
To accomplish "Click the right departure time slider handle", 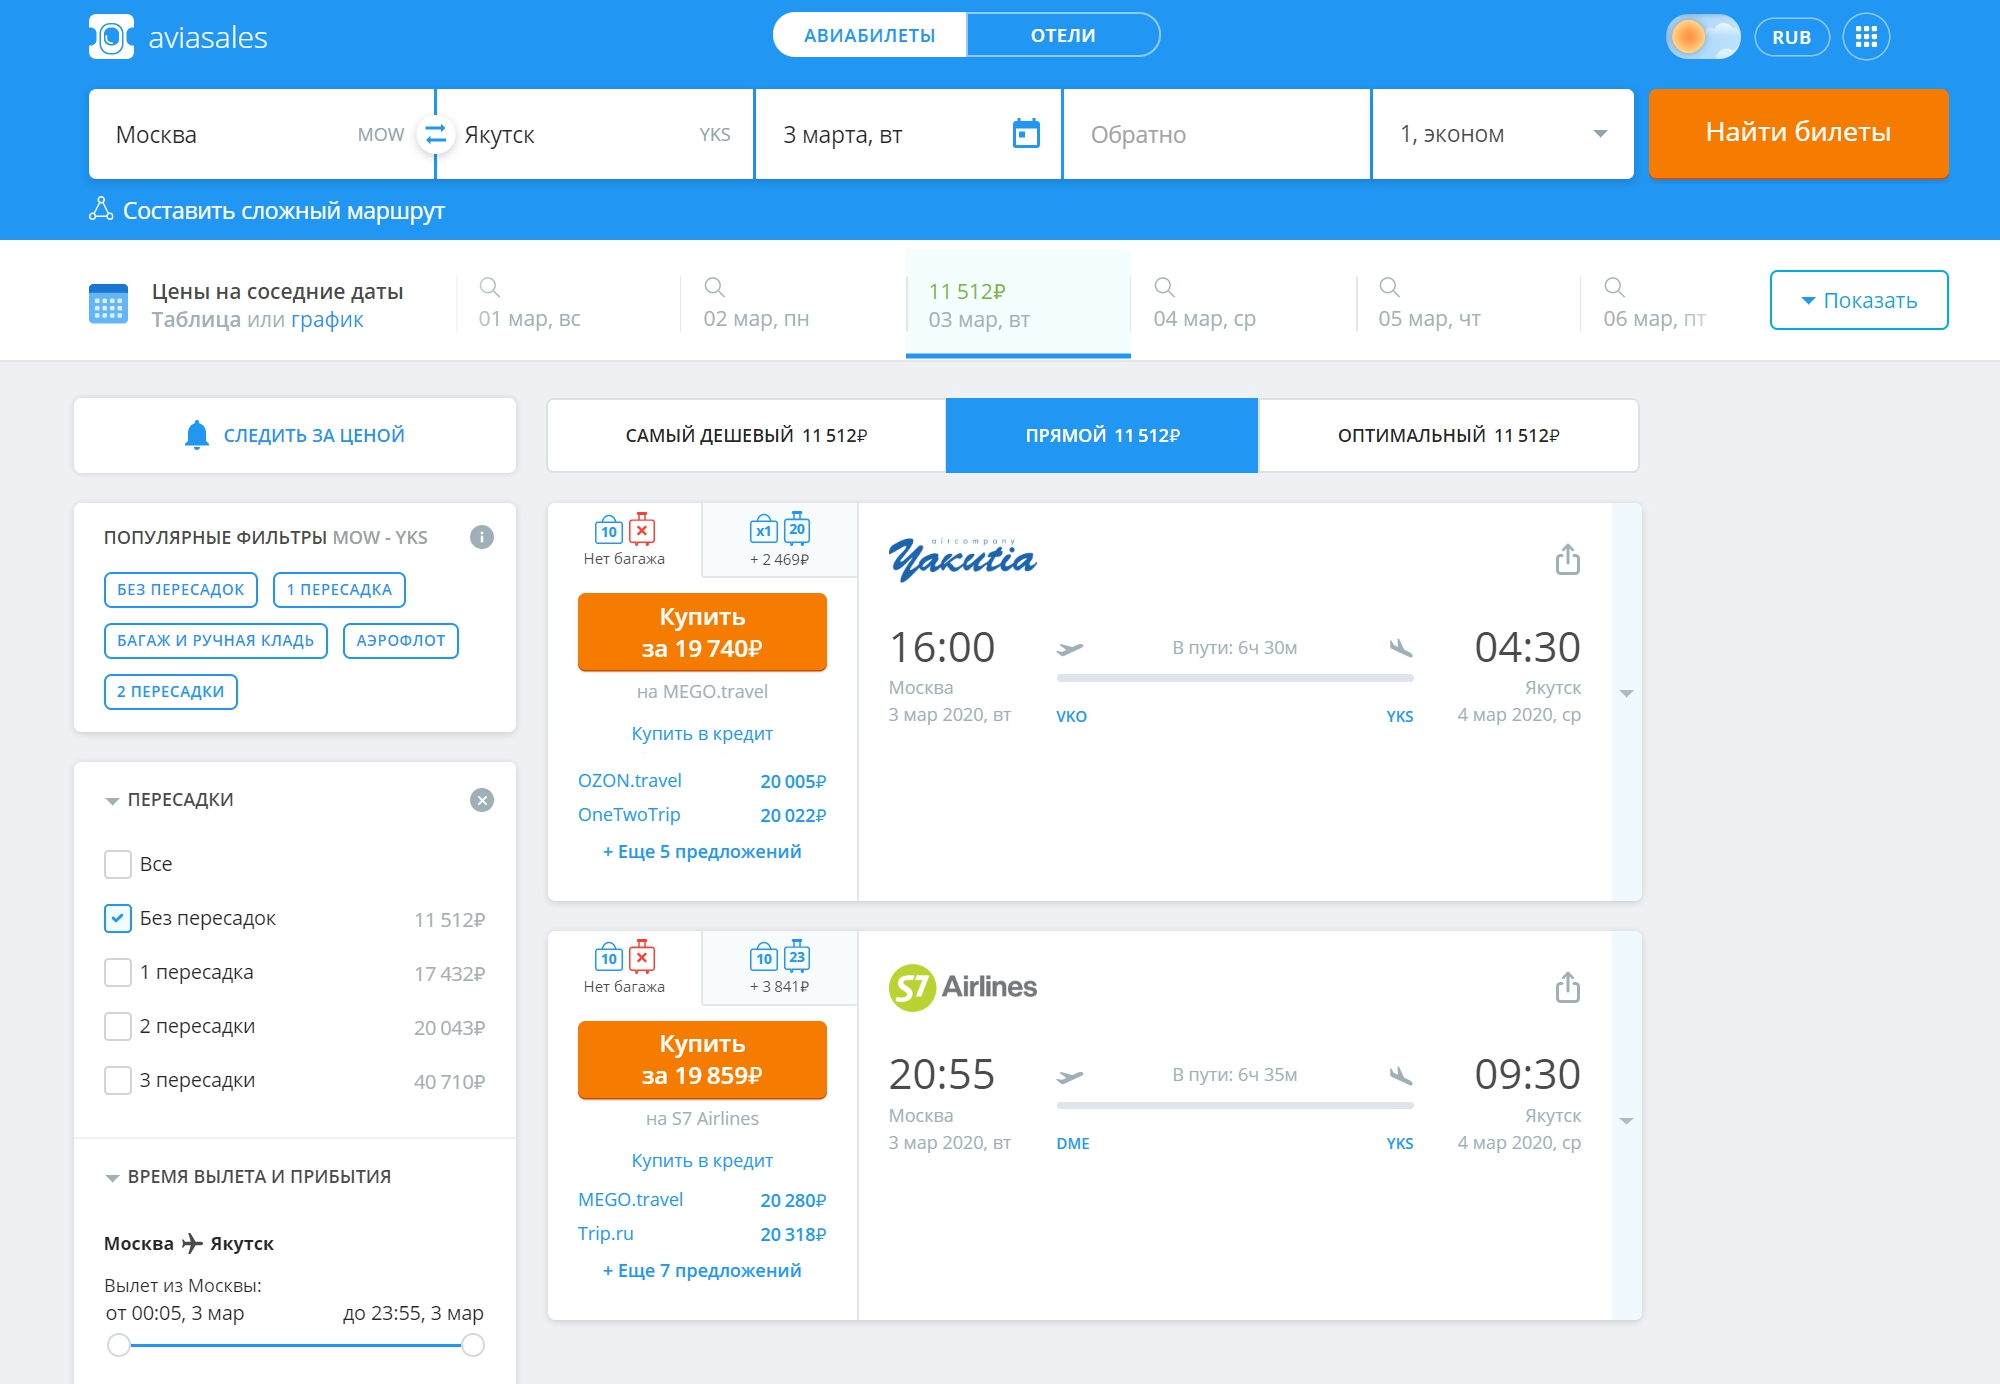I will point(473,1345).
